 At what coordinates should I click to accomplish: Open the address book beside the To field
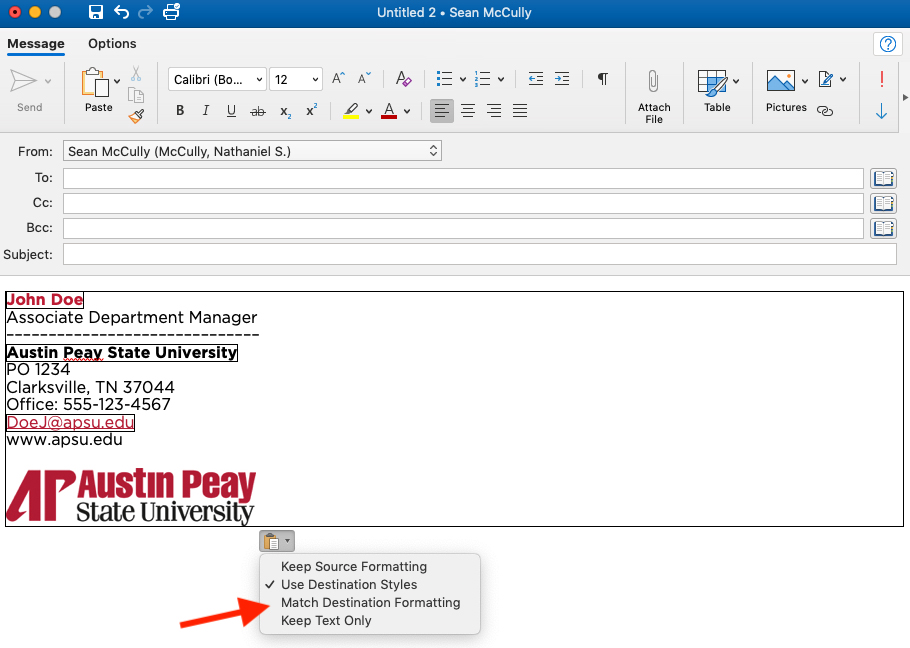[x=883, y=179]
